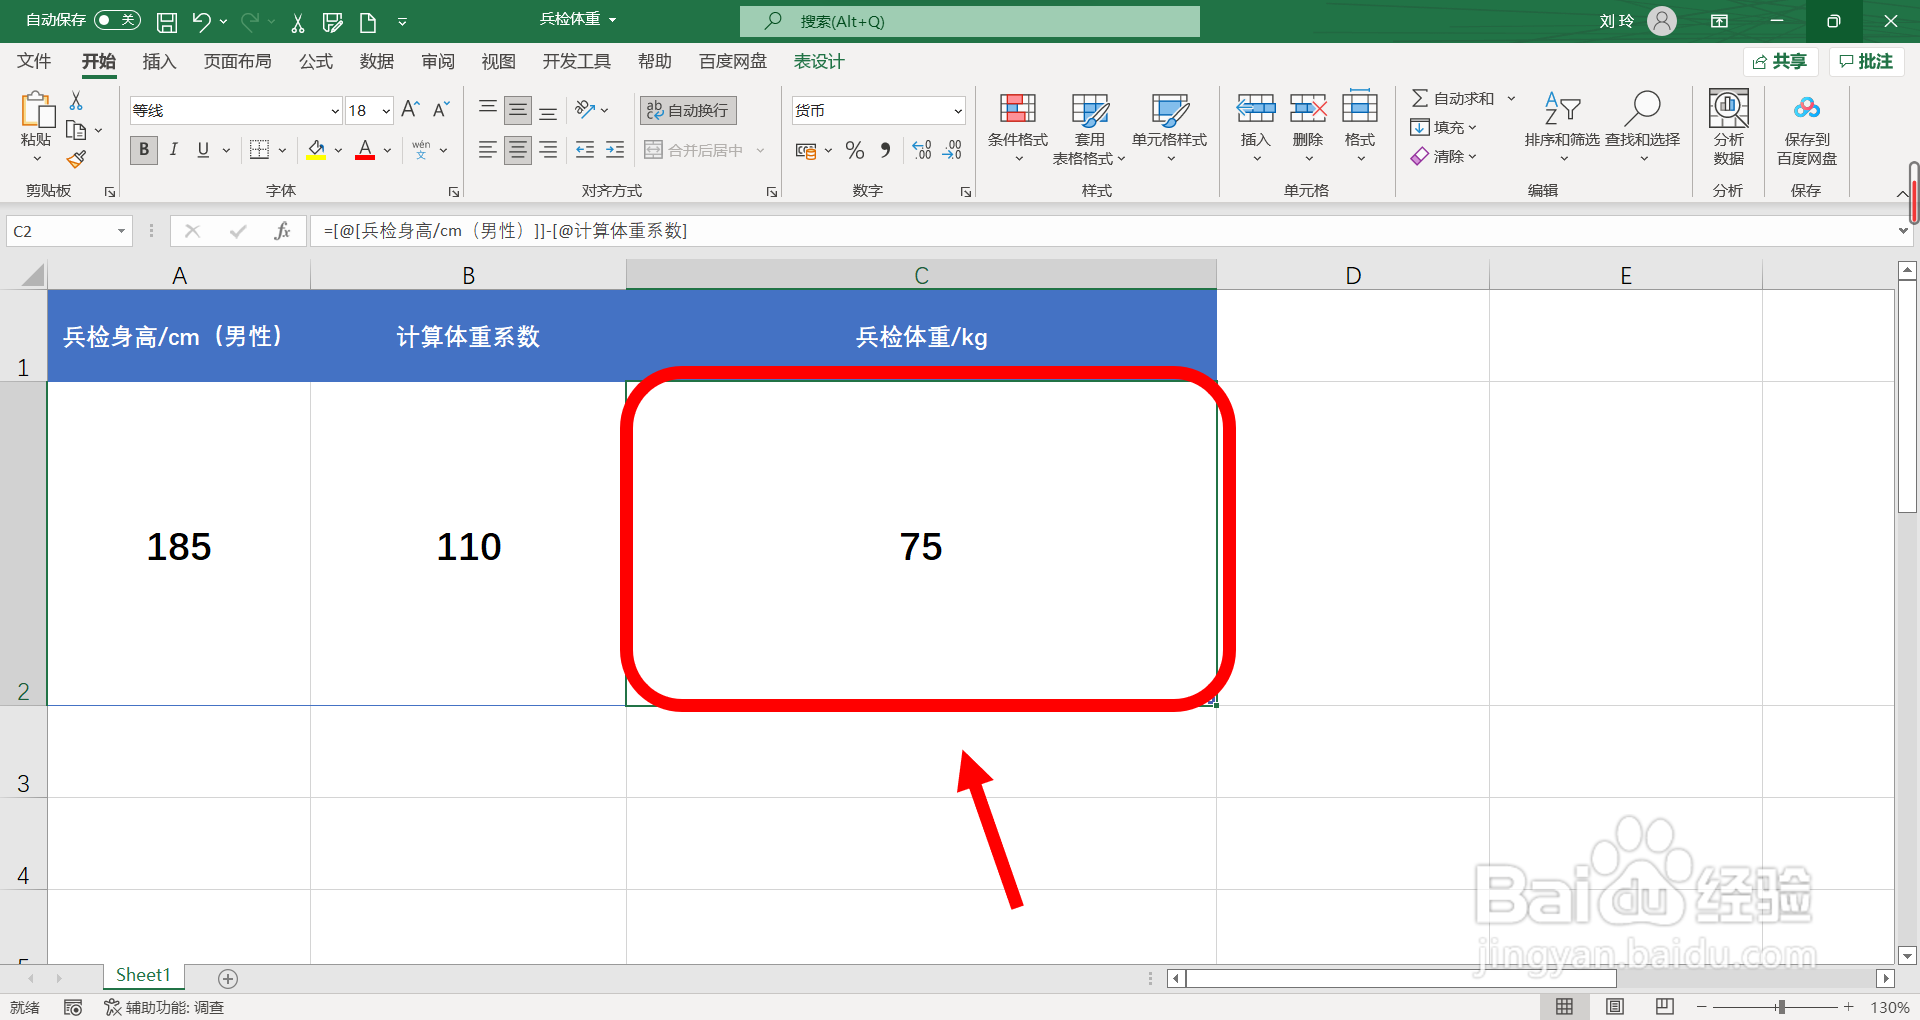This screenshot has width=1920, height=1020.
Task: Click the formula bar input
Action: click(1100, 231)
